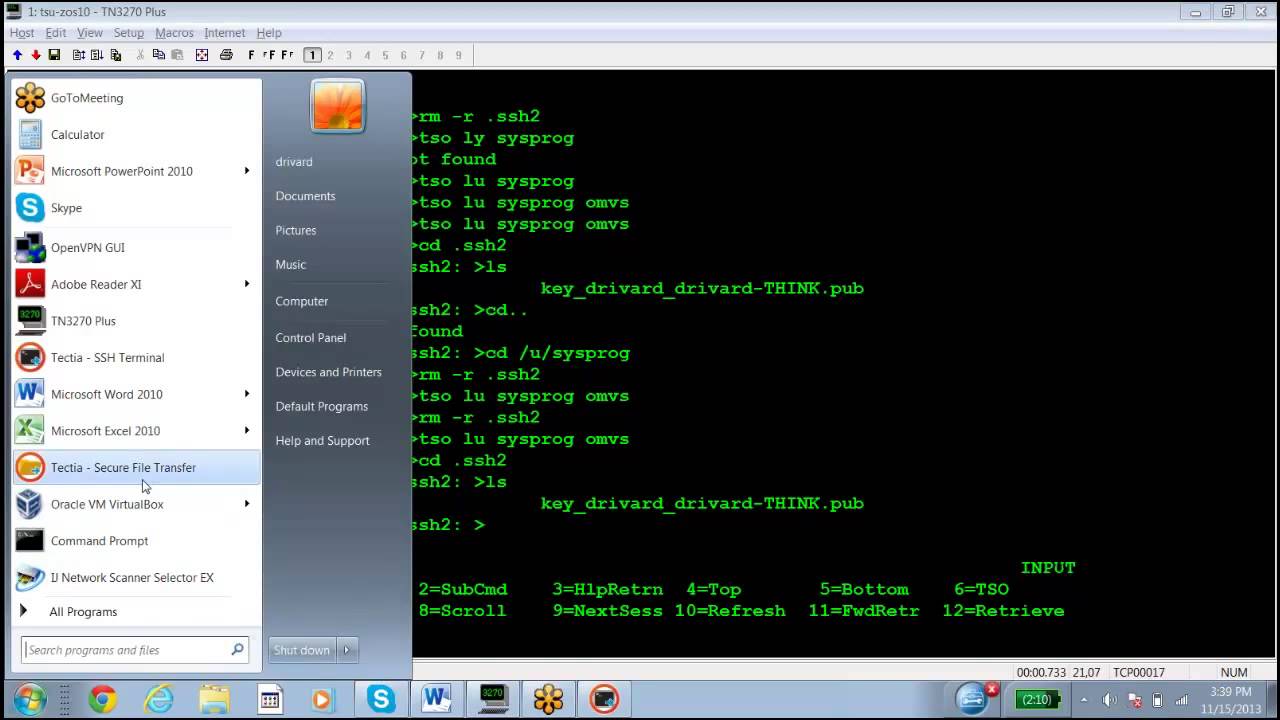The width and height of the screenshot is (1280, 720).
Task: Click the Shut down button
Action: coord(302,650)
